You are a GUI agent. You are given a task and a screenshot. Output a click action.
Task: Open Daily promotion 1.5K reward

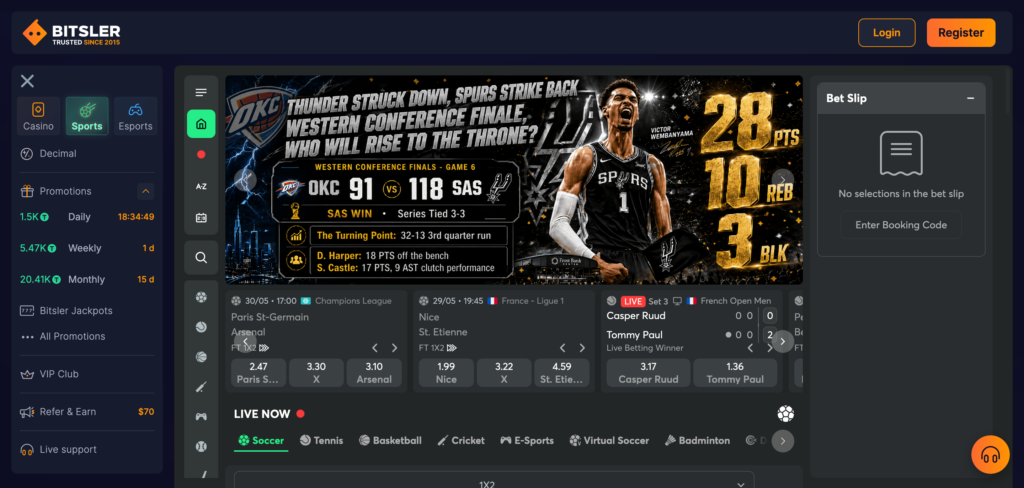87,217
